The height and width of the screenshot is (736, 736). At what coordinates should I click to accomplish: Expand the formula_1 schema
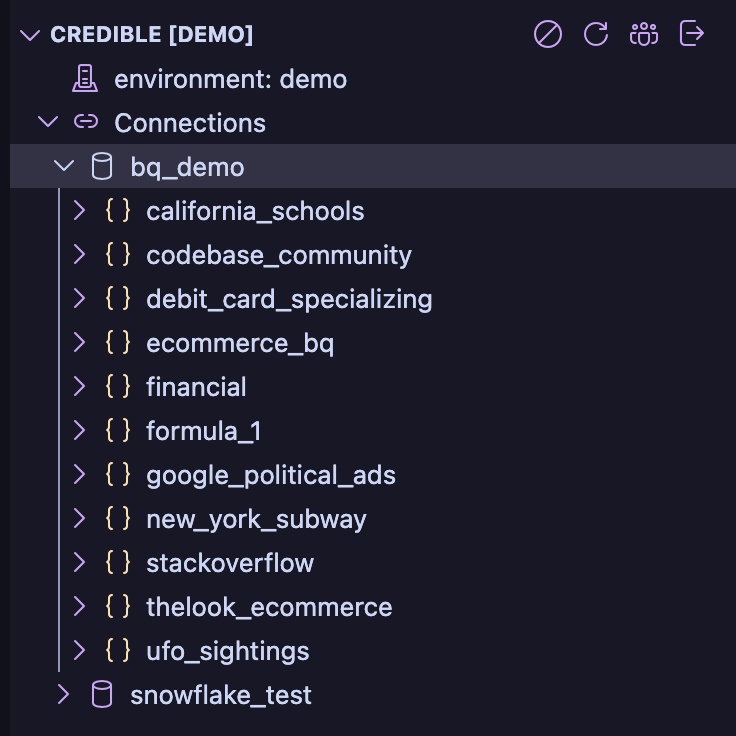coord(79,430)
